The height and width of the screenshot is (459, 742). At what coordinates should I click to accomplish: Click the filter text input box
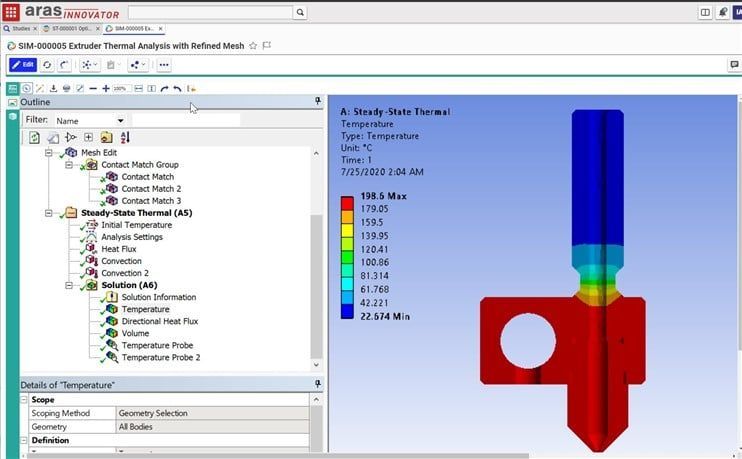coord(186,120)
